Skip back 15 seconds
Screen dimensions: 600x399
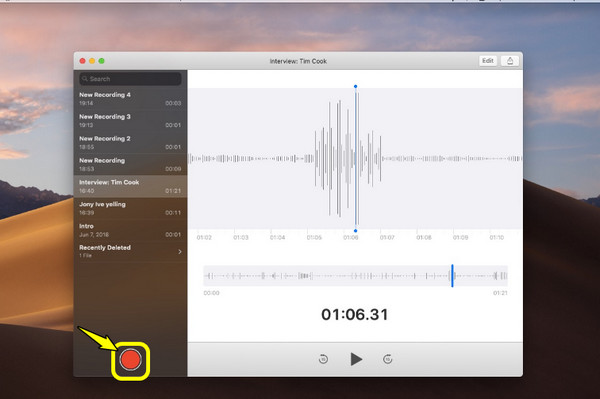click(323, 359)
